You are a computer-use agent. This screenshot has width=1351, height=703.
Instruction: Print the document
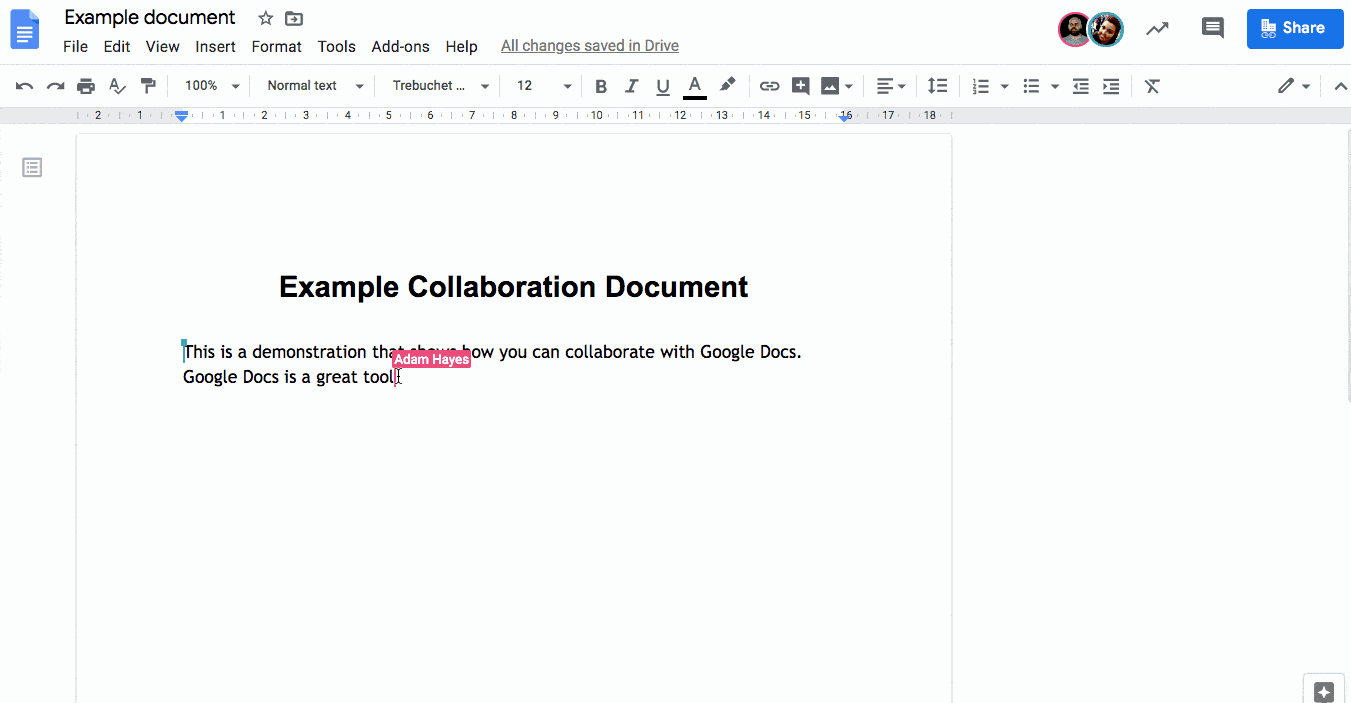coord(86,86)
